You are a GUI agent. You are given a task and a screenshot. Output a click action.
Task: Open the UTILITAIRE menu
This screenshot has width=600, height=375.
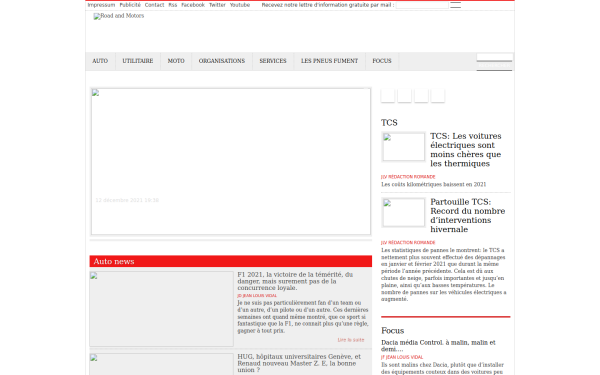pyautogui.click(x=138, y=61)
